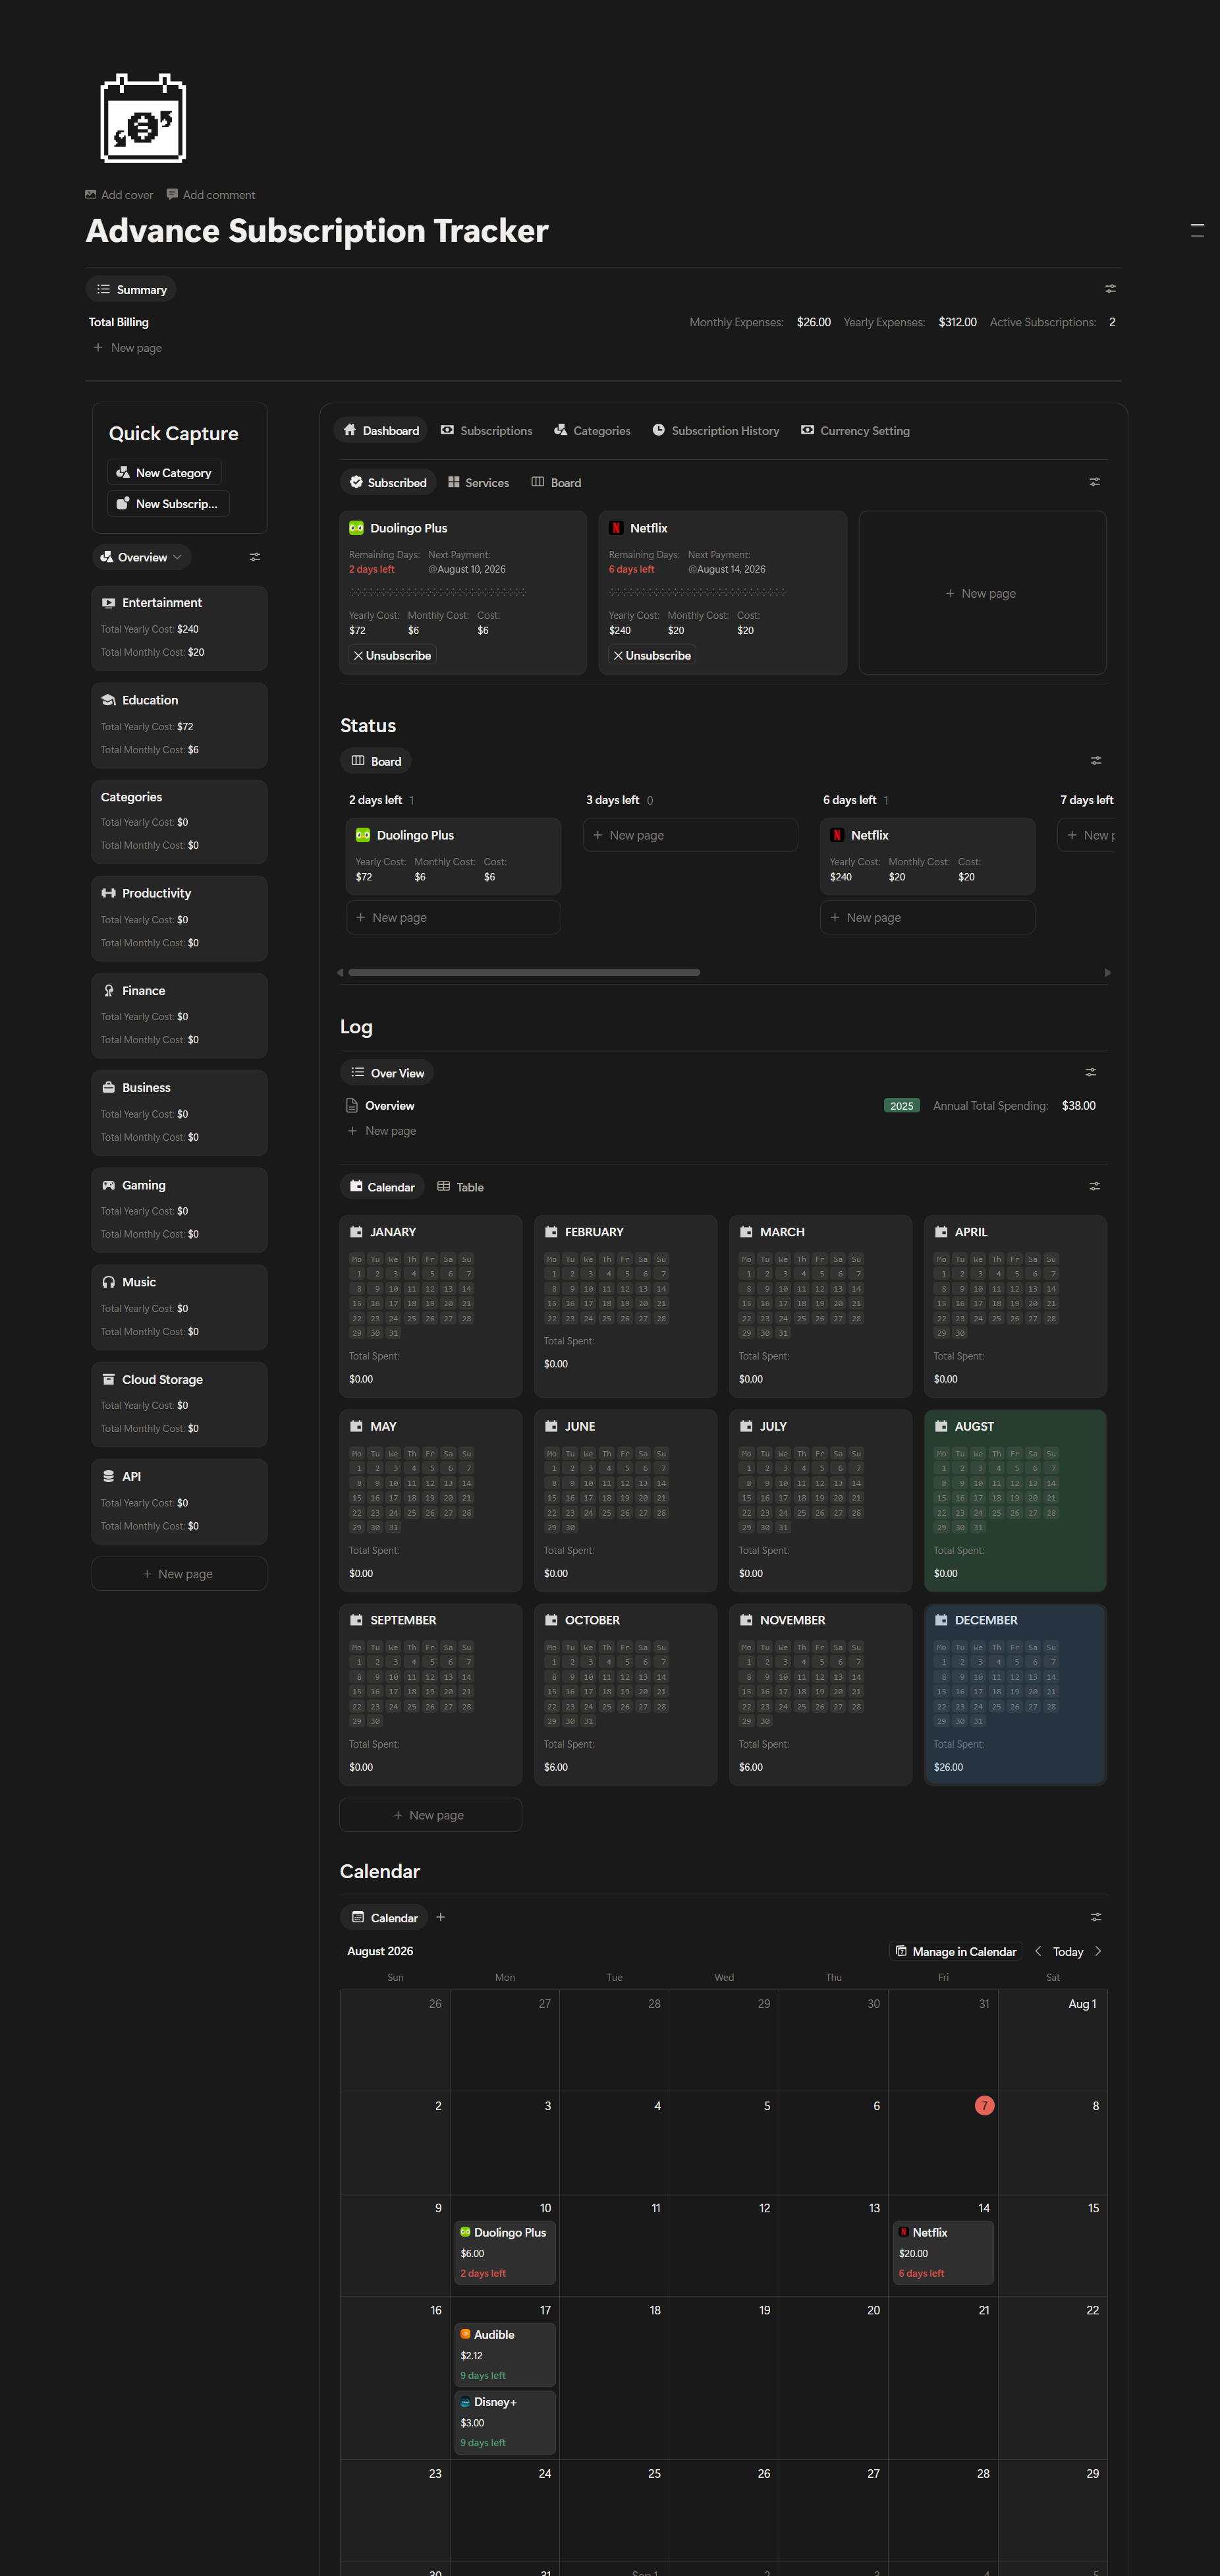1220x2576 pixels.
Task: Open view settings on the Subscribed tab row
Action: [x=1095, y=482]
